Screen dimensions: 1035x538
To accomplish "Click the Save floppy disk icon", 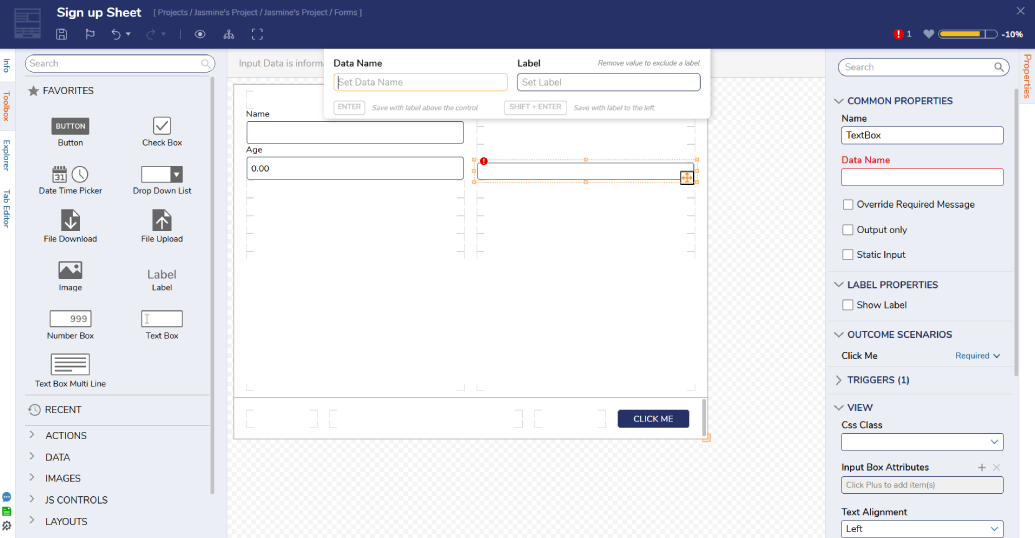I will 61,34.
